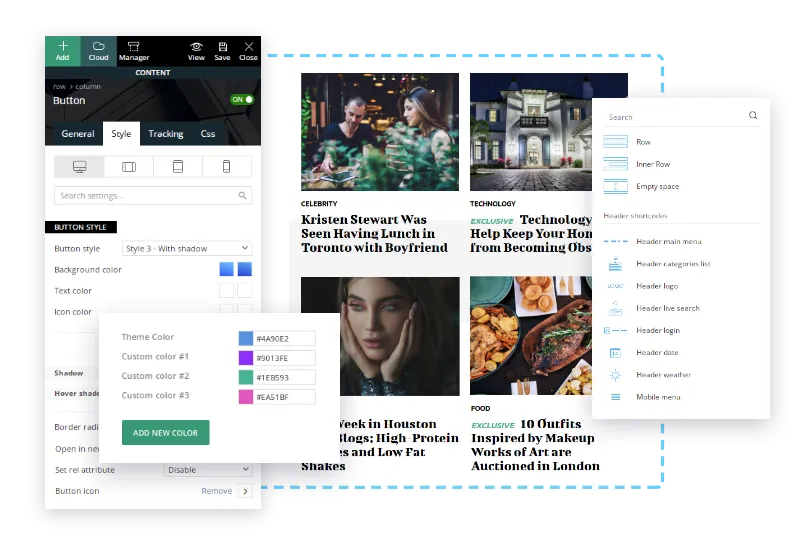Viewport: 812px width, 550px height.
Task: Edit the #EA51BF hex field
Action: pos(284,397)
